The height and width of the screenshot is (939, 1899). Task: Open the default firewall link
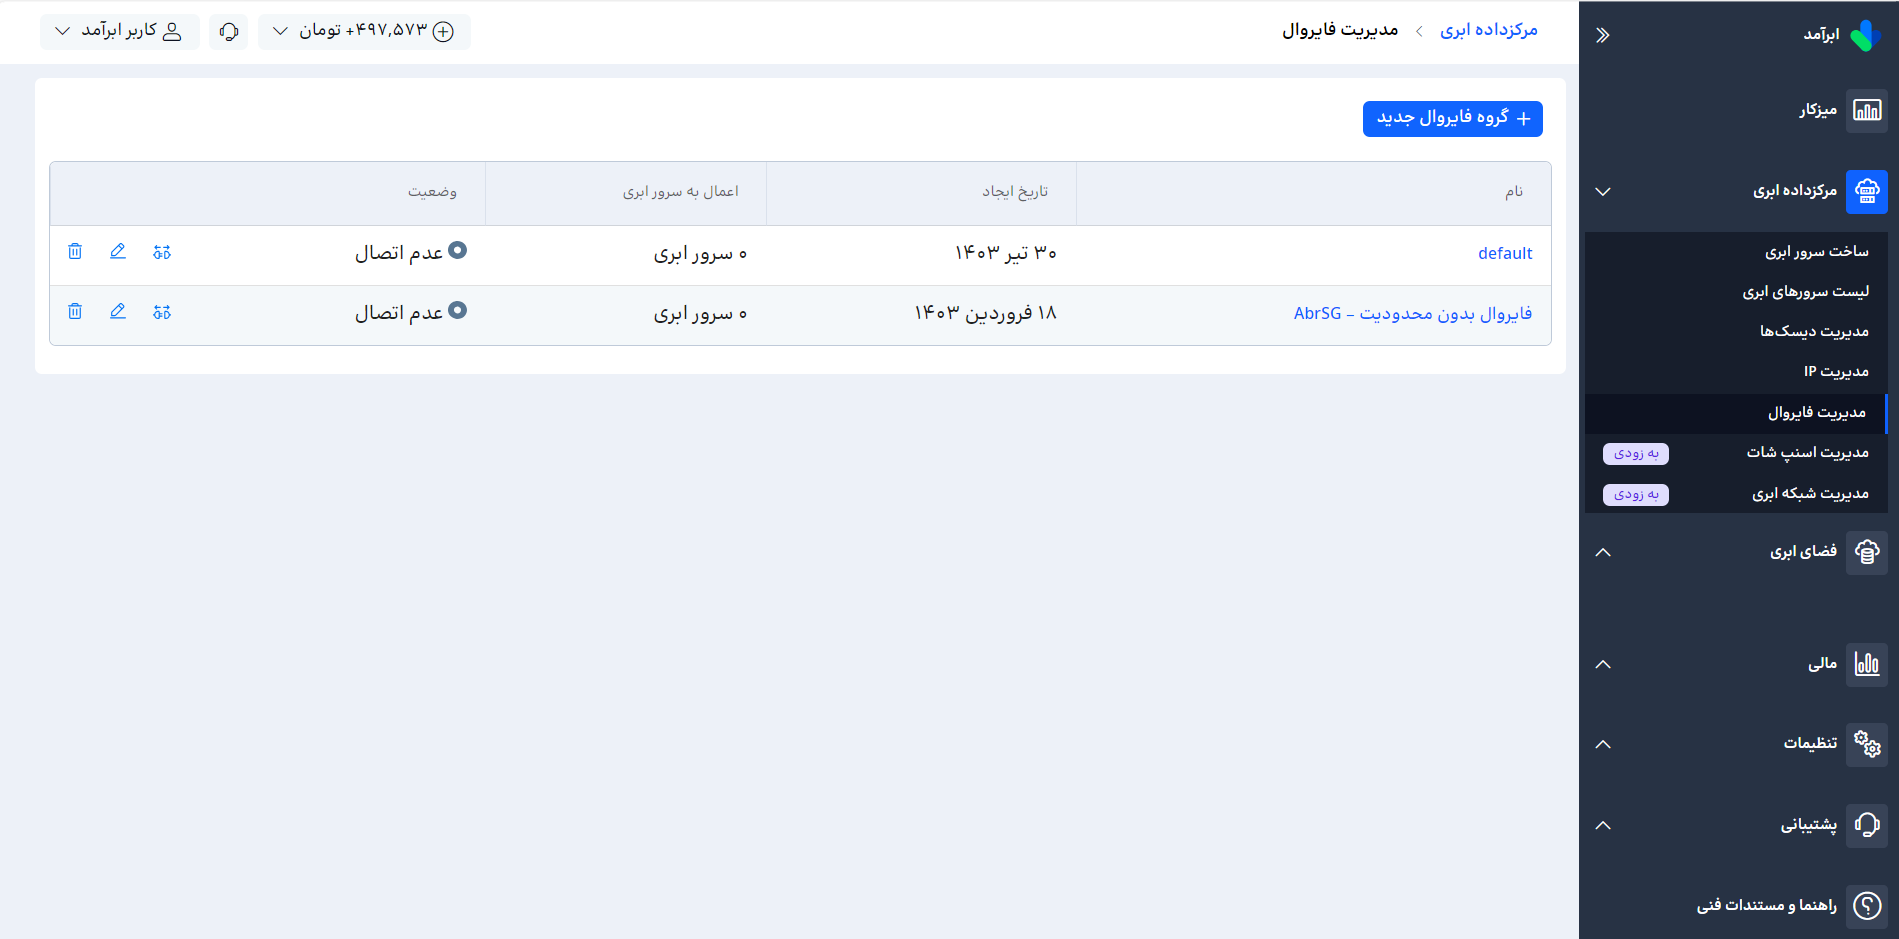click(x=1505, y=253)
